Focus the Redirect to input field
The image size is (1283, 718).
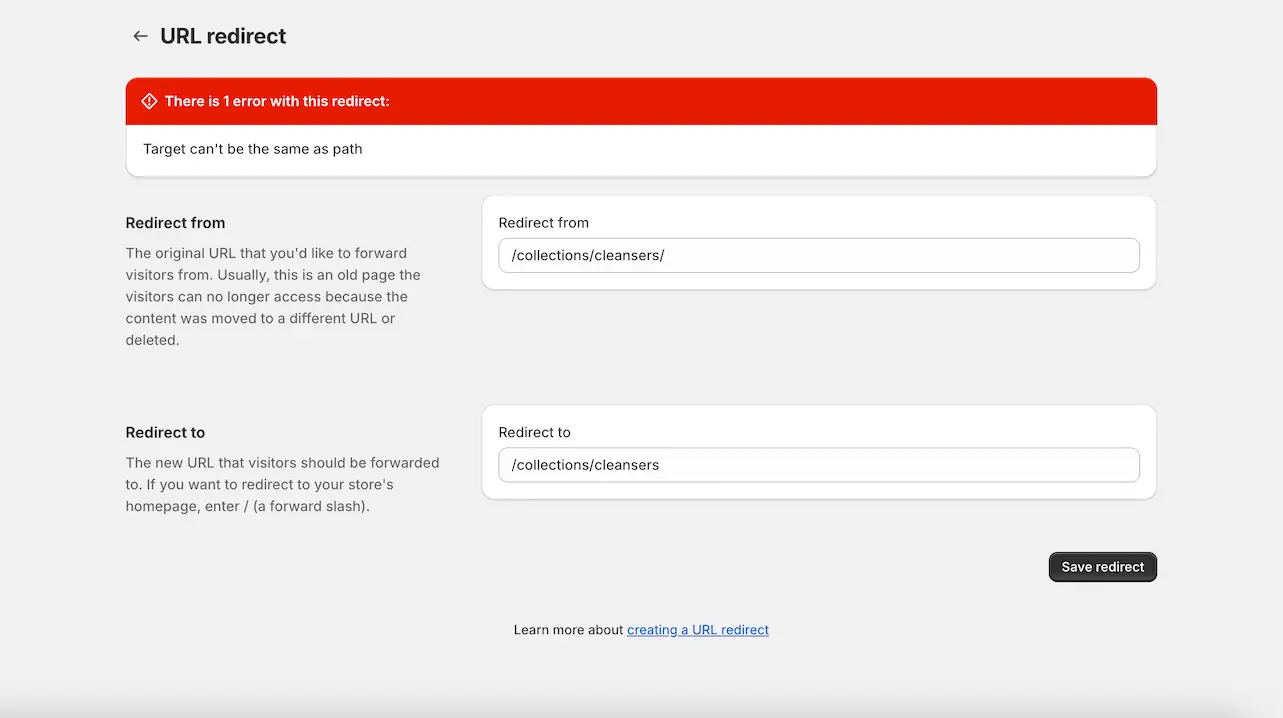click(x=818, y=465)
